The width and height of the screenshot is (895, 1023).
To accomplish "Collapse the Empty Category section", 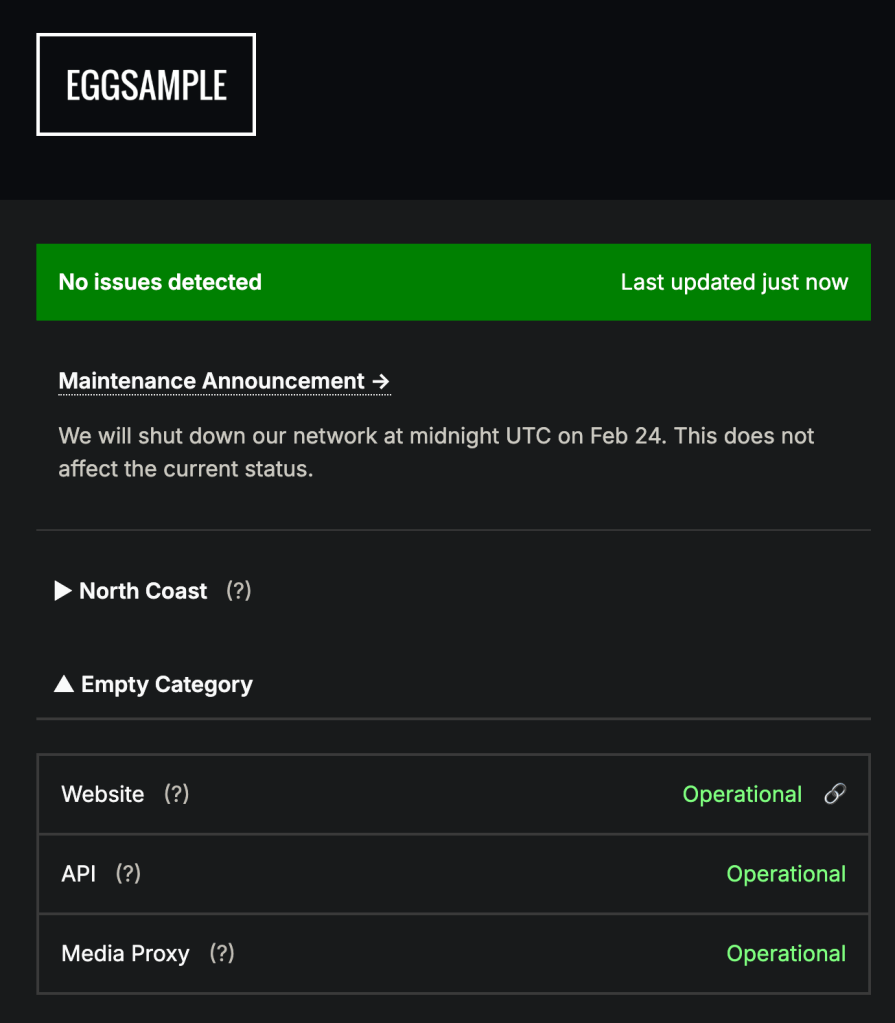I will [166, 685].
